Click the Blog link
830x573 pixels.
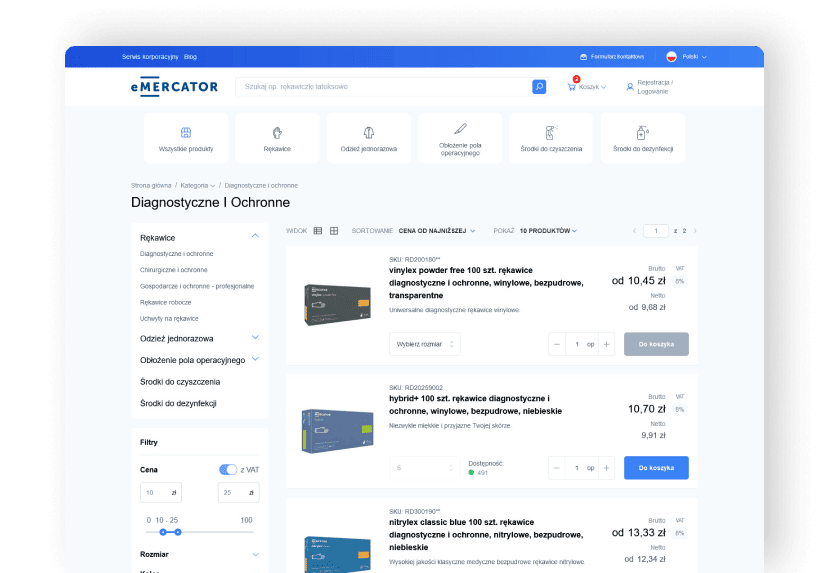[191, 57]
